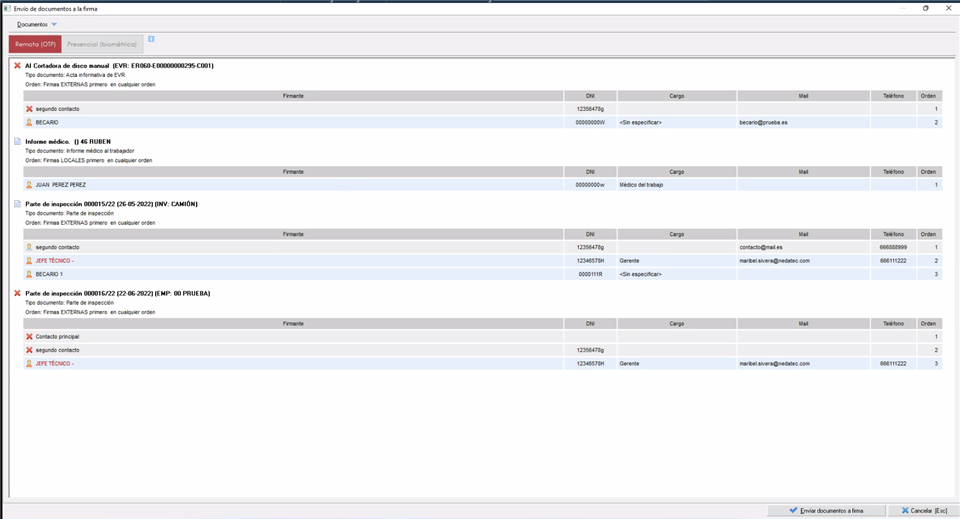Select the JUAN PEREZ PEREZ signer name
Image resolution: width=960 pixels, height=519 pixels.
(x=61, y=185)
